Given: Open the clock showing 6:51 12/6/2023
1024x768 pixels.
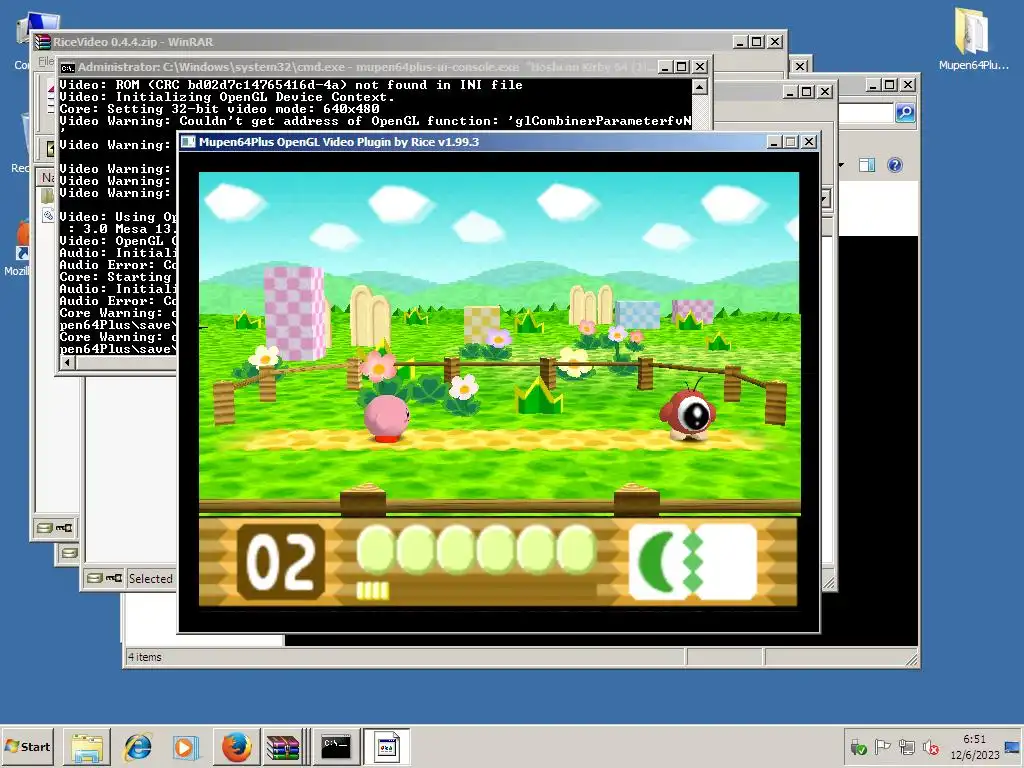Looking at the screenshot, I should pos(974,747).
